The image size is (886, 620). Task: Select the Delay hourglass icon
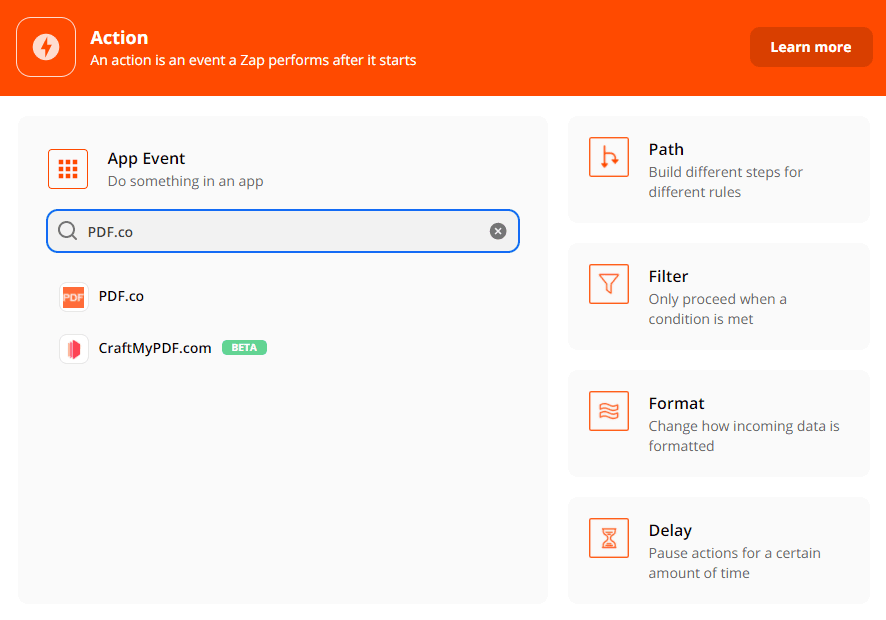tap(609, 538)
